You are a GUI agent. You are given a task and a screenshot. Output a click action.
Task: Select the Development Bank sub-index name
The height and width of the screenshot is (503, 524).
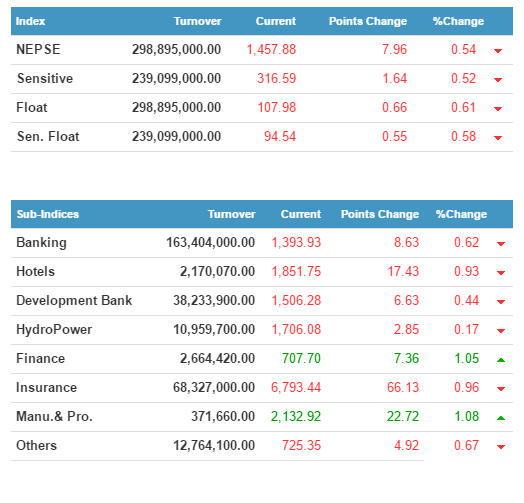click(74, 300)
